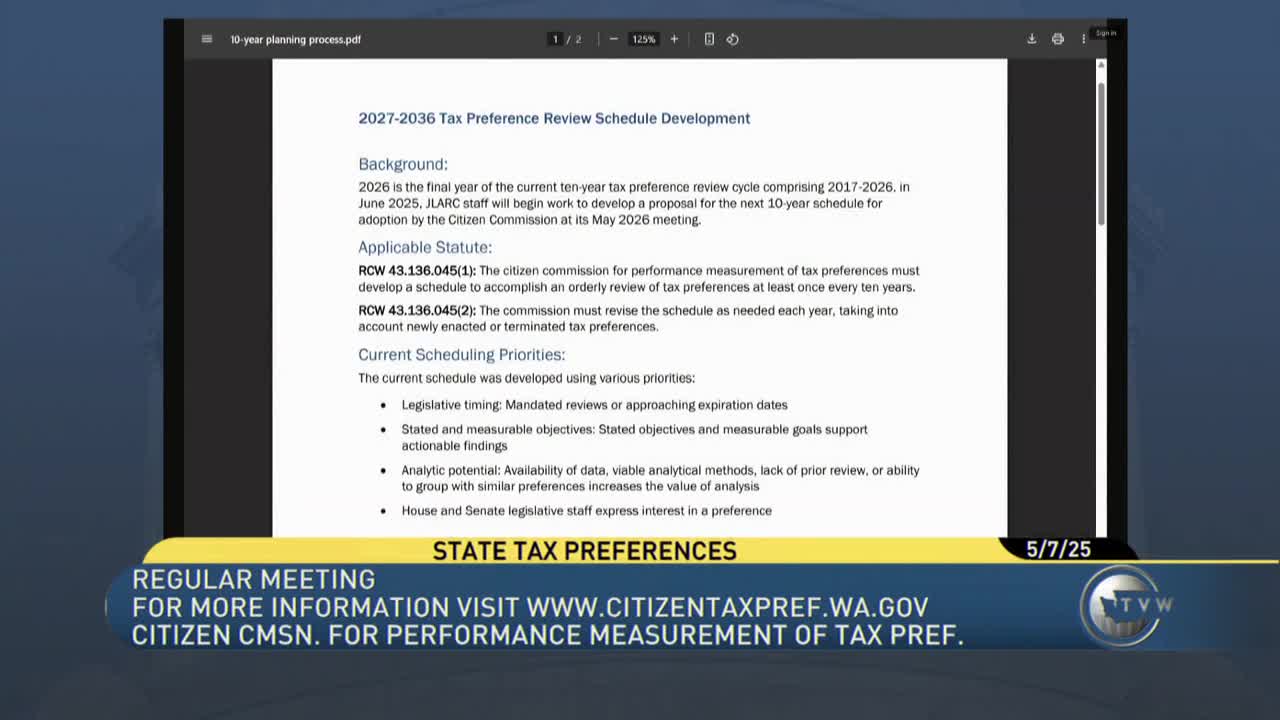
Task: Click the date "5/7/25" in the banner
Action: click(x=1058, y=549)
